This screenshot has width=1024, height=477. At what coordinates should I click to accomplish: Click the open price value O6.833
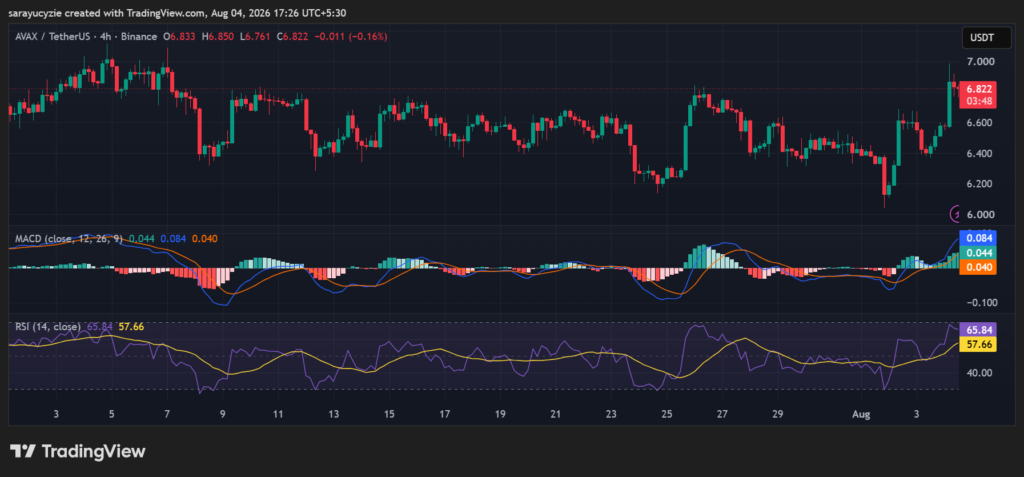click(x=180, y=37)
